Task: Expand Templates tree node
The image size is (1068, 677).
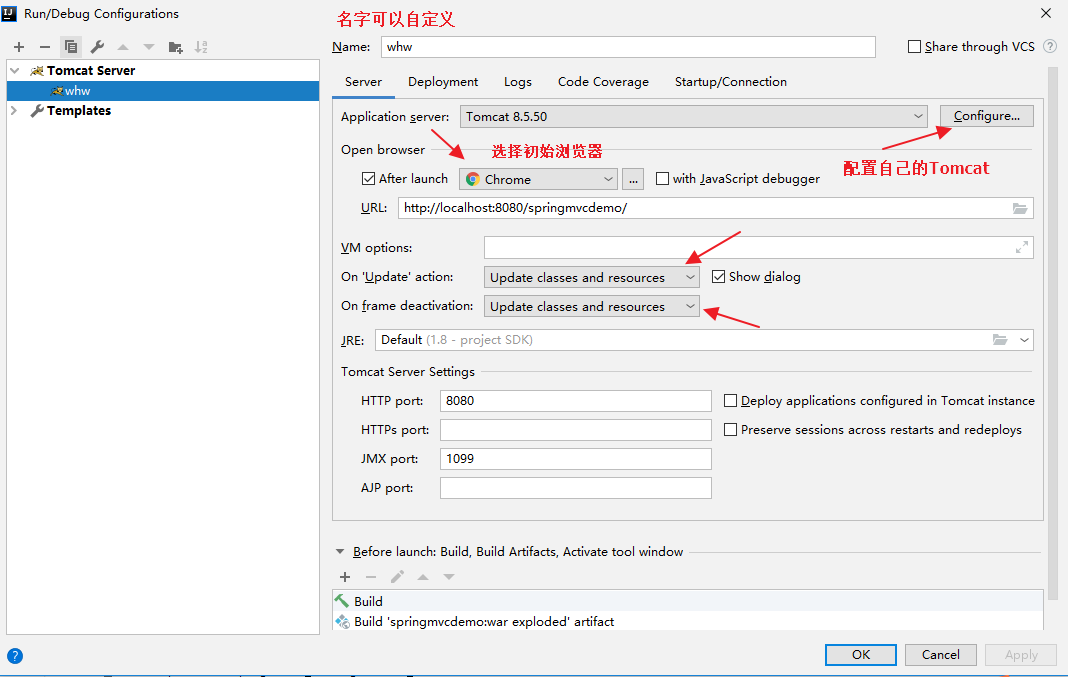Action: tap(14, 110)
